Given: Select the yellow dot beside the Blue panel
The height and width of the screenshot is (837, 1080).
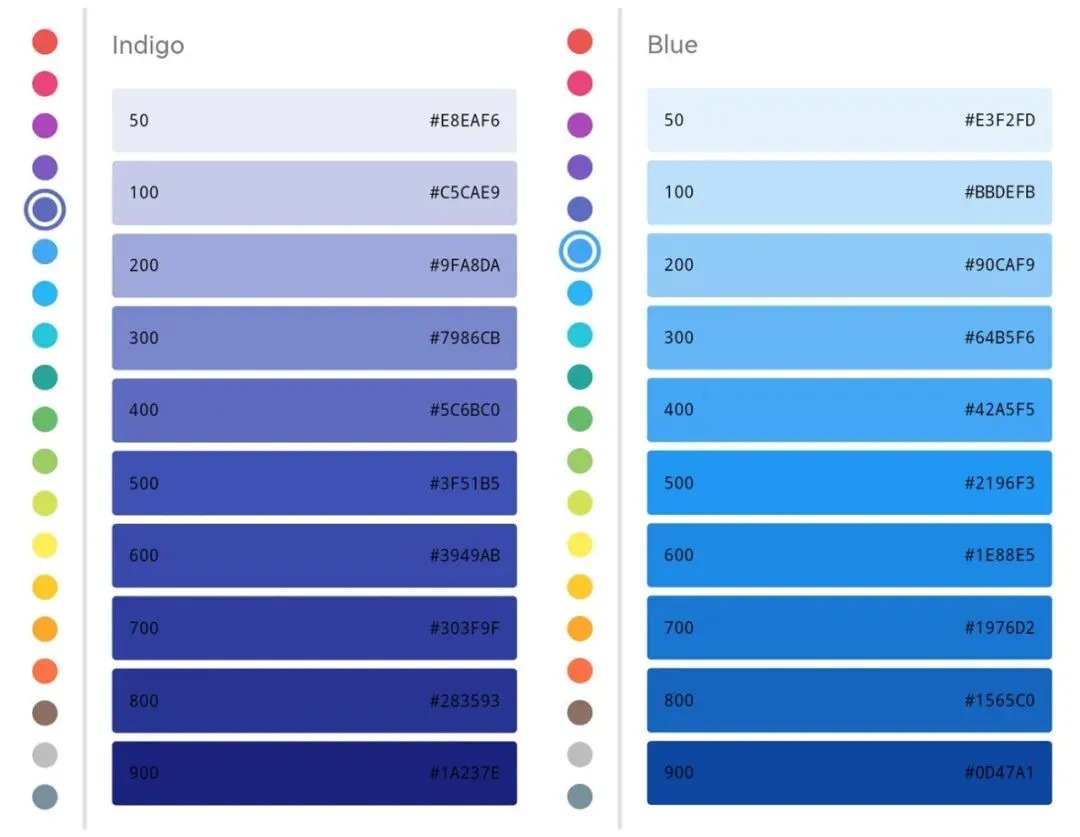Looking at the screenshot, I should 580,545.
